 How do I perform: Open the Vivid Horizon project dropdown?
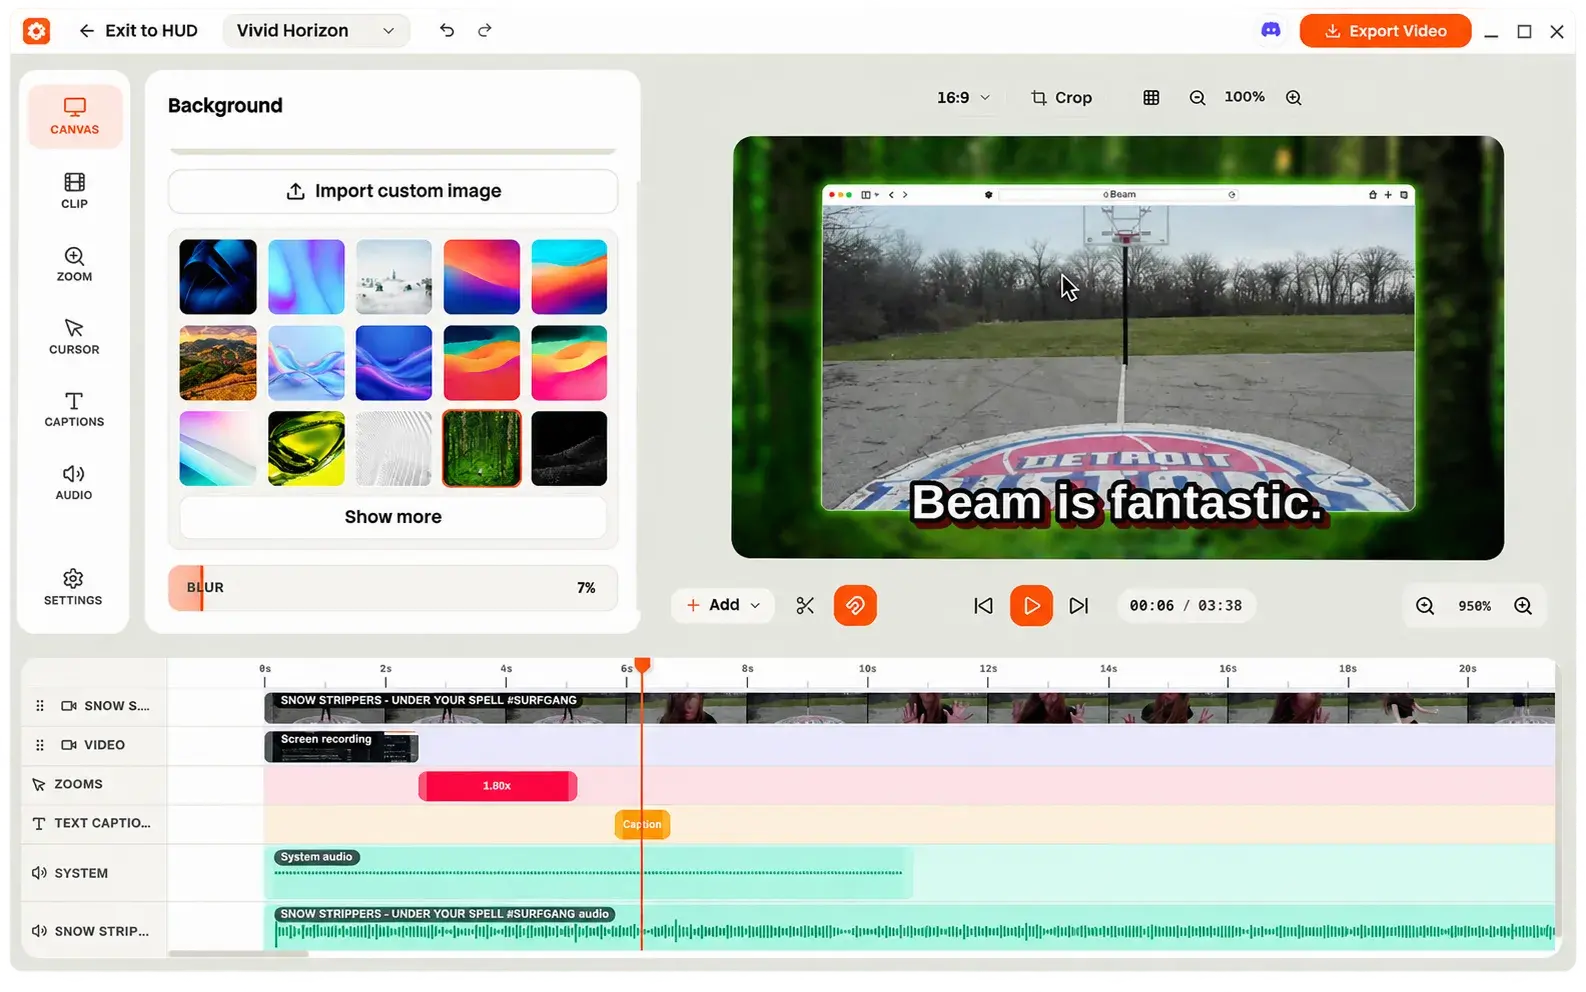point(316,31)
